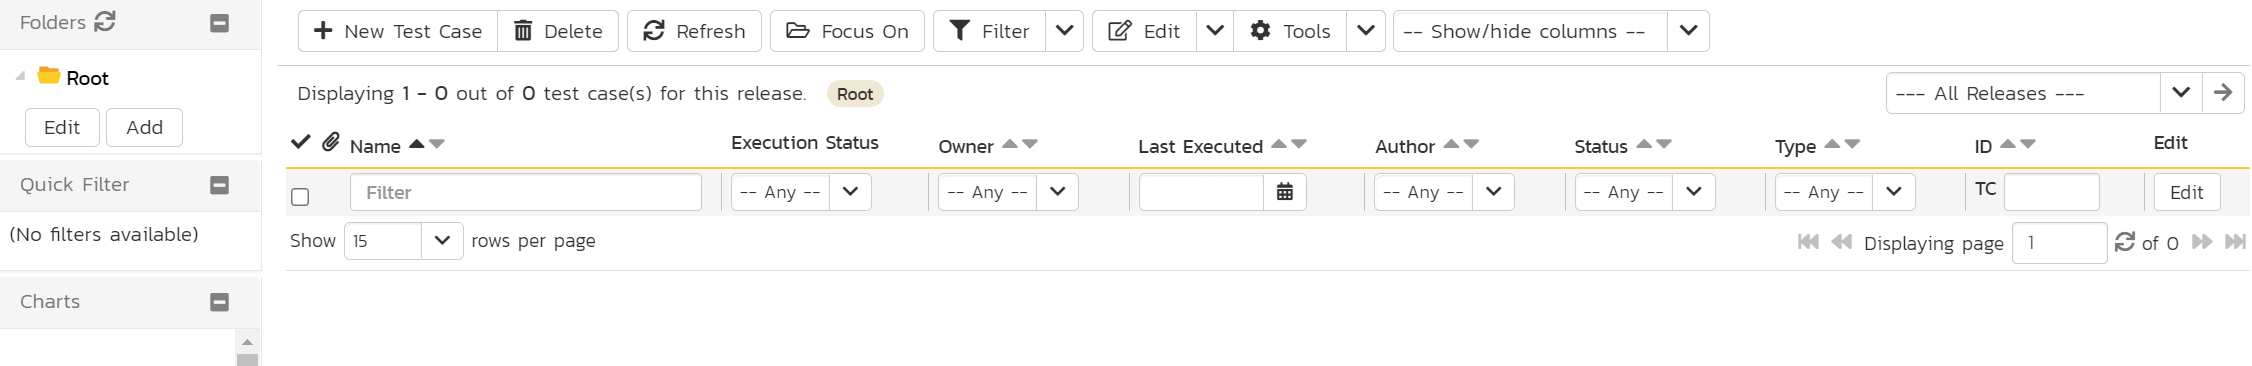Click the Add folder button
2252x366 pixels.
pyautogui.click(x=145, y=127)
